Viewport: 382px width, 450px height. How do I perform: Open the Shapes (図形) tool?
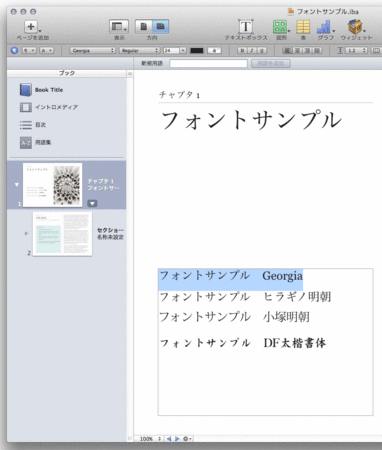pyautogui.click(x=281, y=27)
